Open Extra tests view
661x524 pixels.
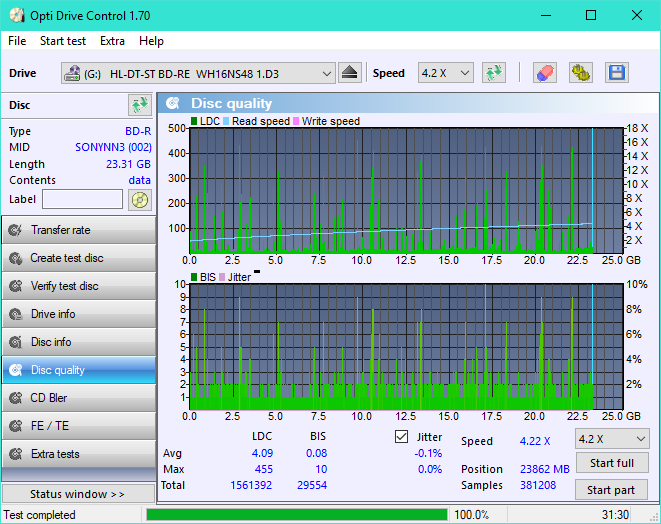[x=79, y=454]
